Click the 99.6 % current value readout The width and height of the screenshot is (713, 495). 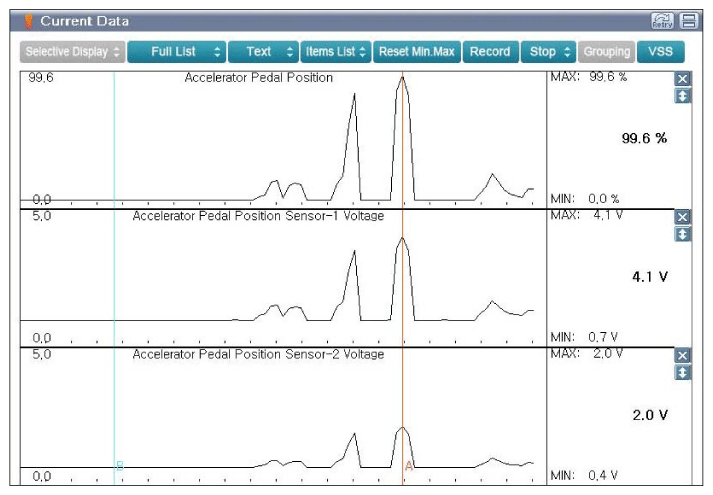644,139
